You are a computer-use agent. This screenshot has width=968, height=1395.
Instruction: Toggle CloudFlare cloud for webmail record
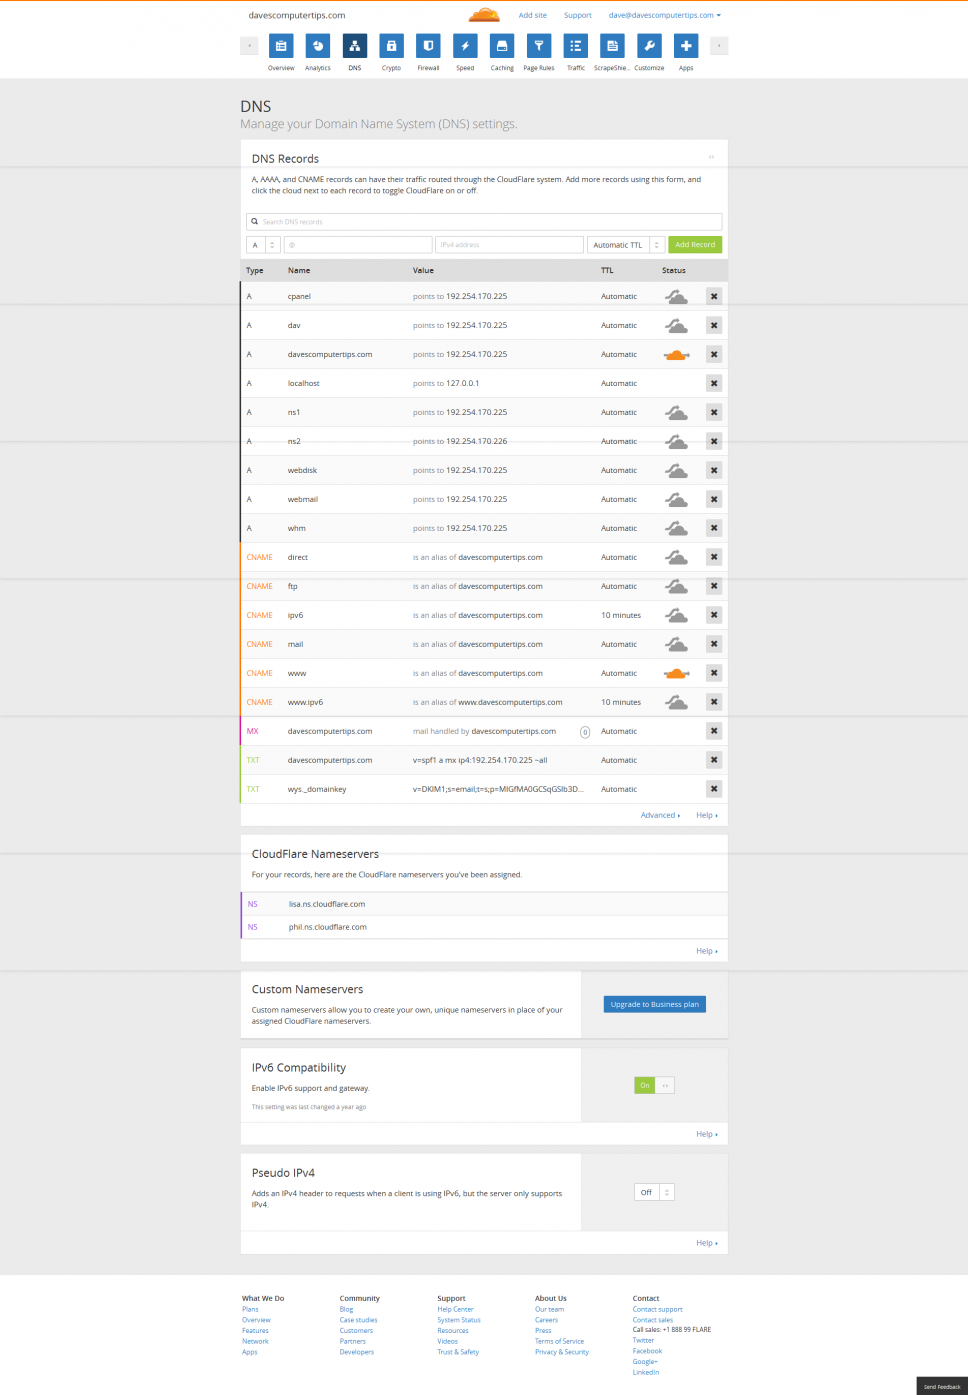point(676,499)
